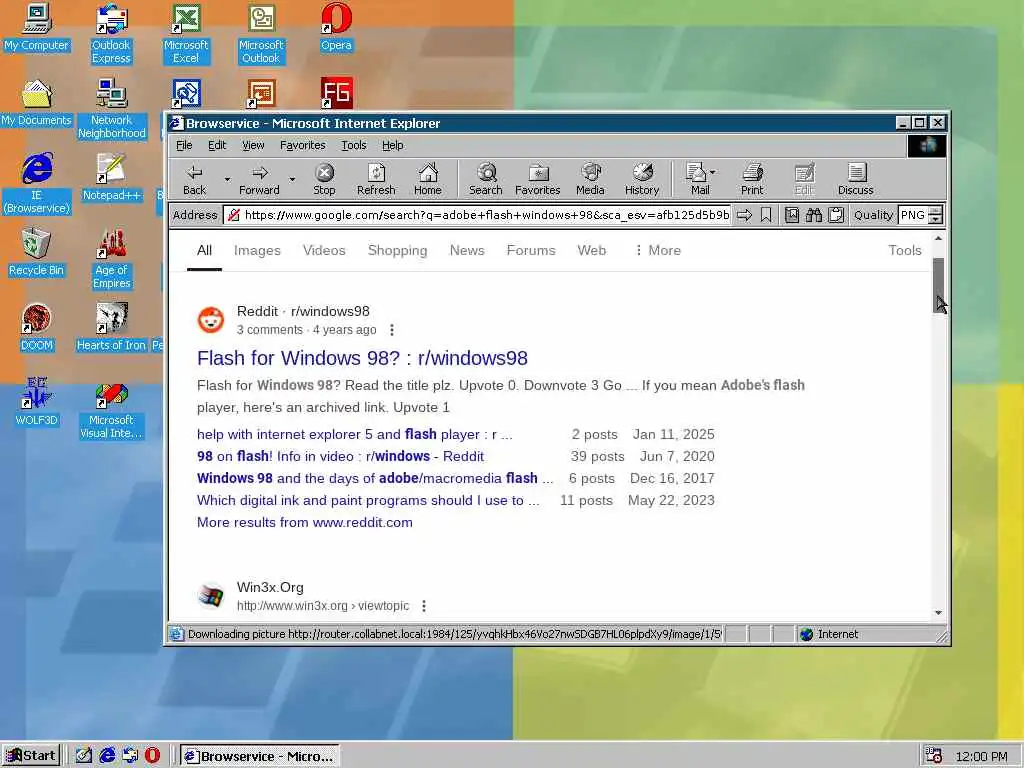This screenshot has height=768, width=1024.
Task: Open 'help with internet explorer 5' link
Action: point(355,434)
